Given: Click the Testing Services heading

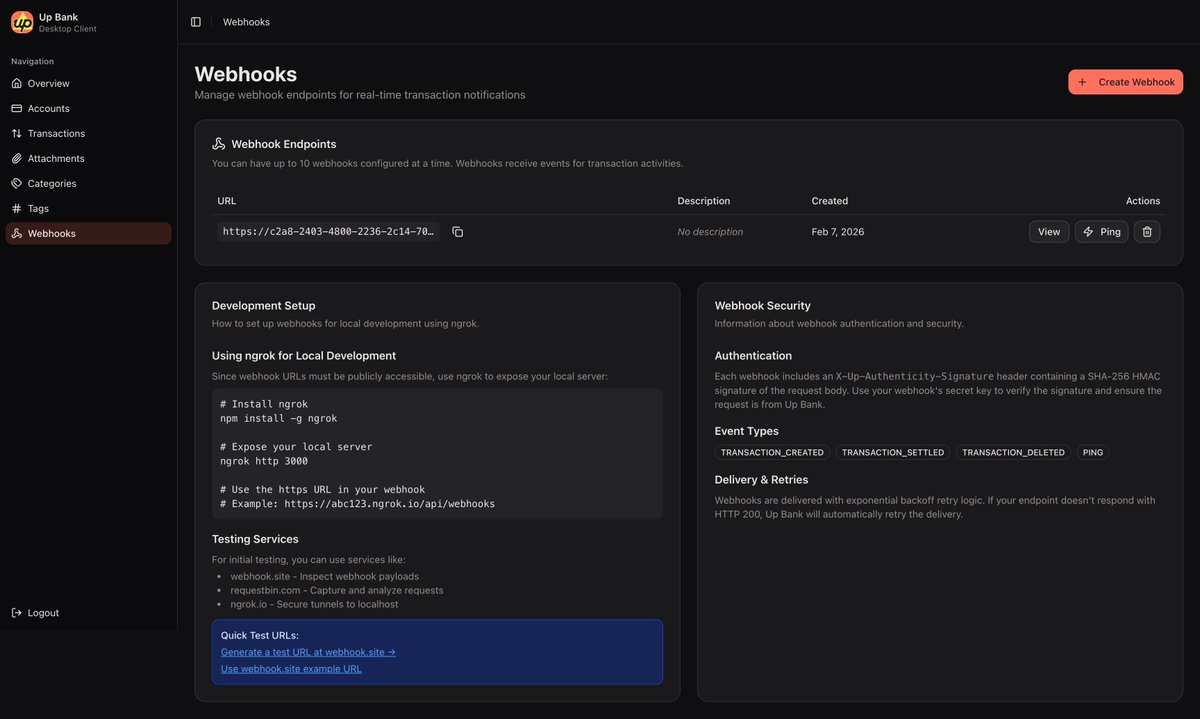Looking at the screenshot, I should (255, 539).
